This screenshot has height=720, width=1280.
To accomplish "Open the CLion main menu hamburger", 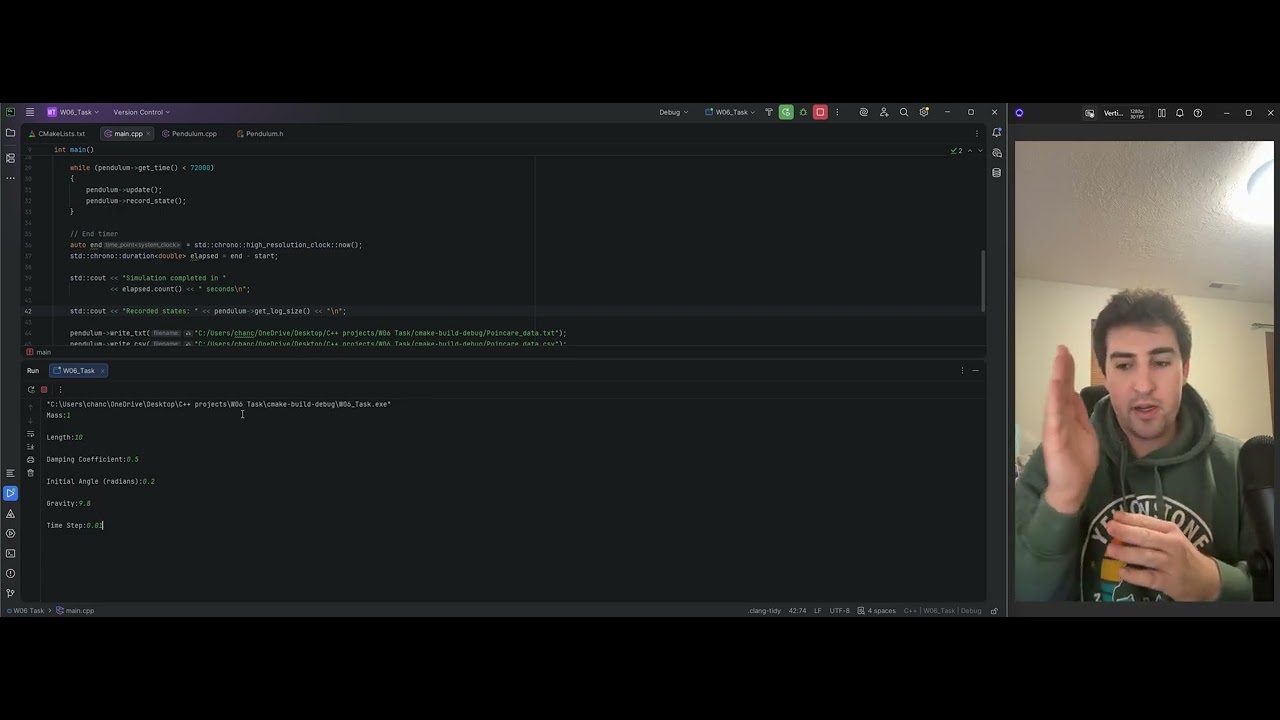I will (x=30, y=112).
